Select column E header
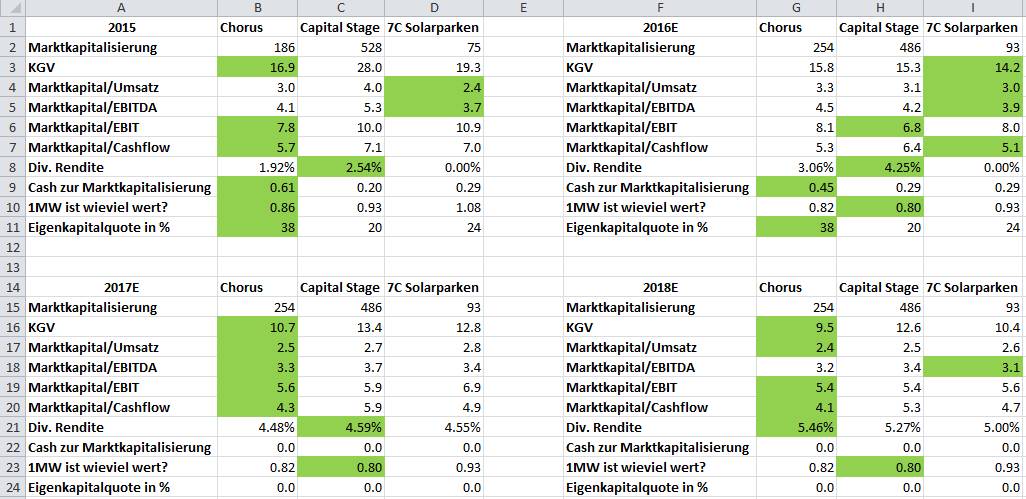 [x=523, y=9]
